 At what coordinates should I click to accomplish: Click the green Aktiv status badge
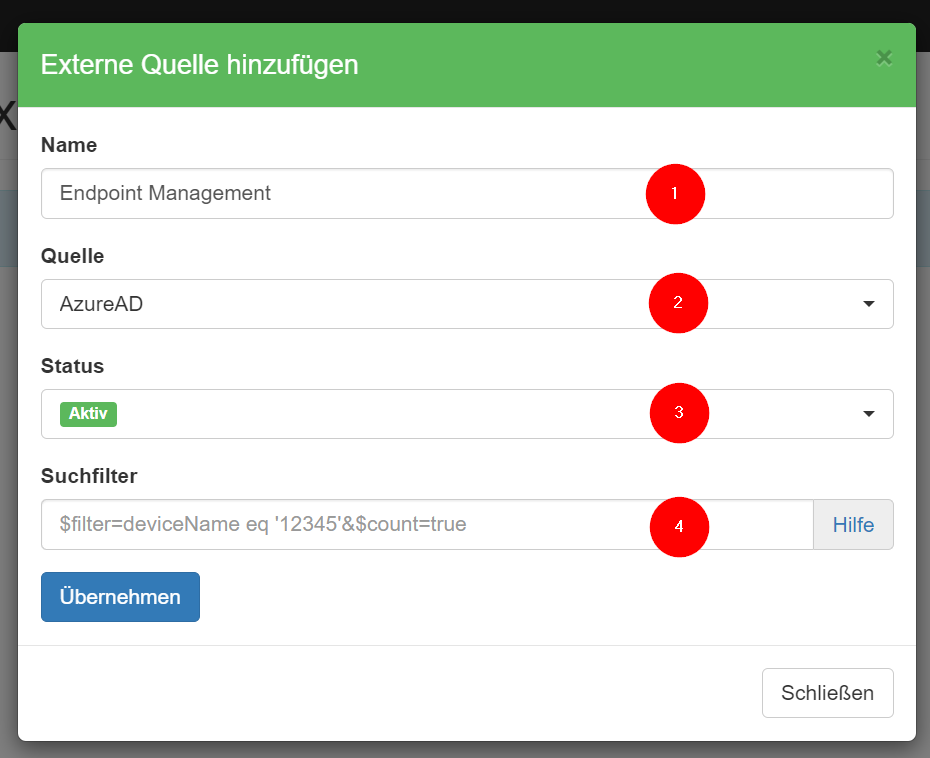[x=88, y=413]
